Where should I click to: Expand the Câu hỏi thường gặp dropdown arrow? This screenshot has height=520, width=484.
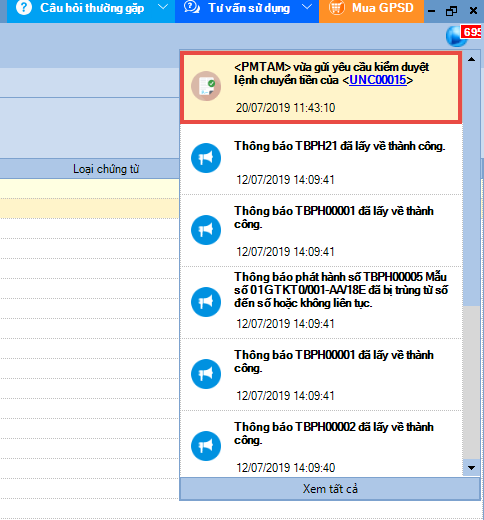163,7
